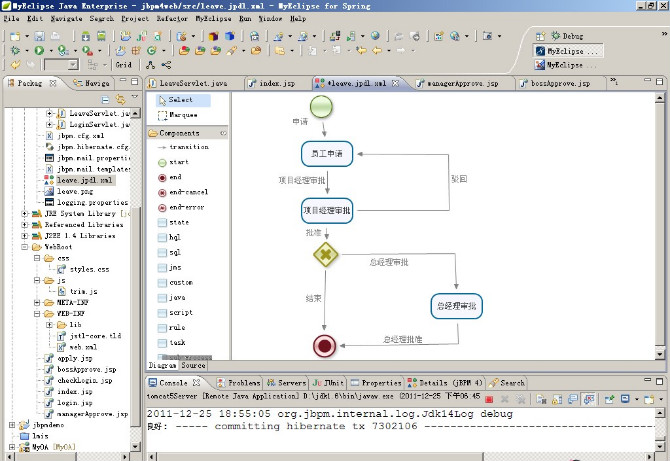
Task: Switch to the Source tab of editor
Action: pyautogui.click(x=193, y=366)
